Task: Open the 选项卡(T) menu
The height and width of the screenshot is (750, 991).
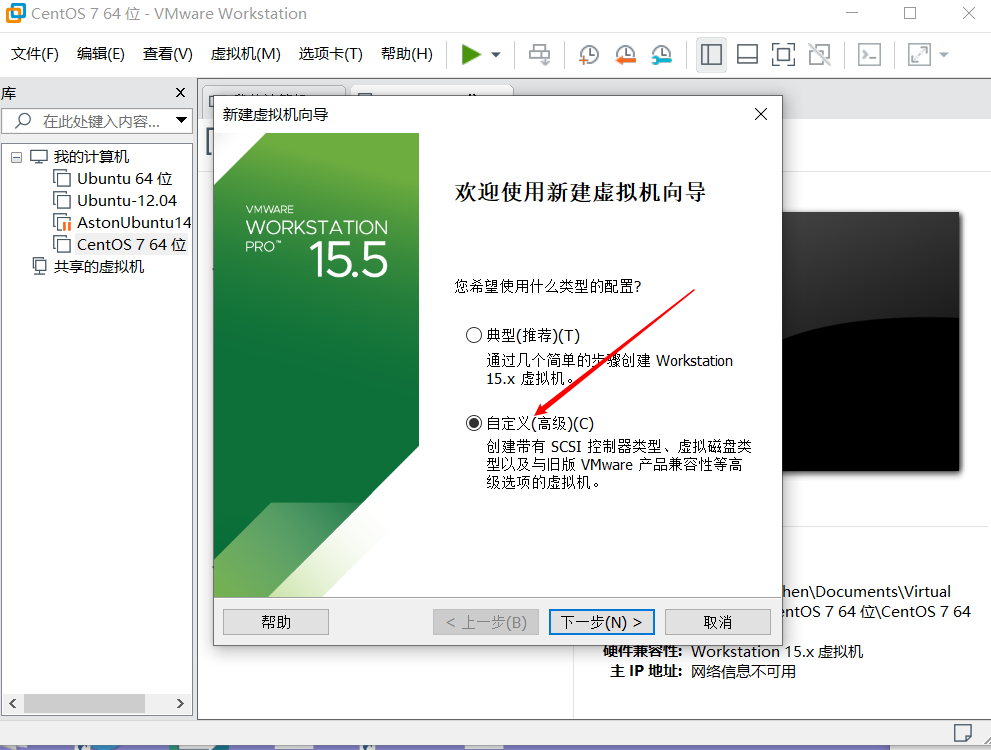Action: (331, 54)
